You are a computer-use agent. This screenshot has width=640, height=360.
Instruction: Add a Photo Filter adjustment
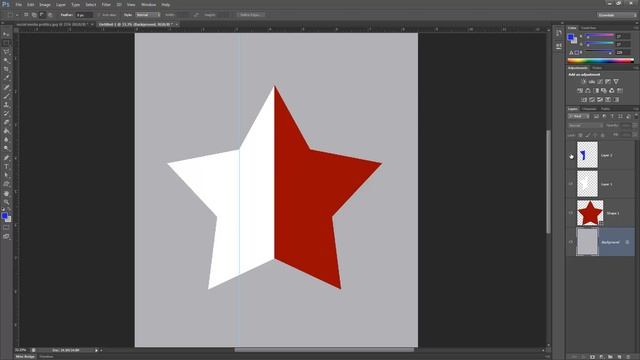click(x=604, y=91)
